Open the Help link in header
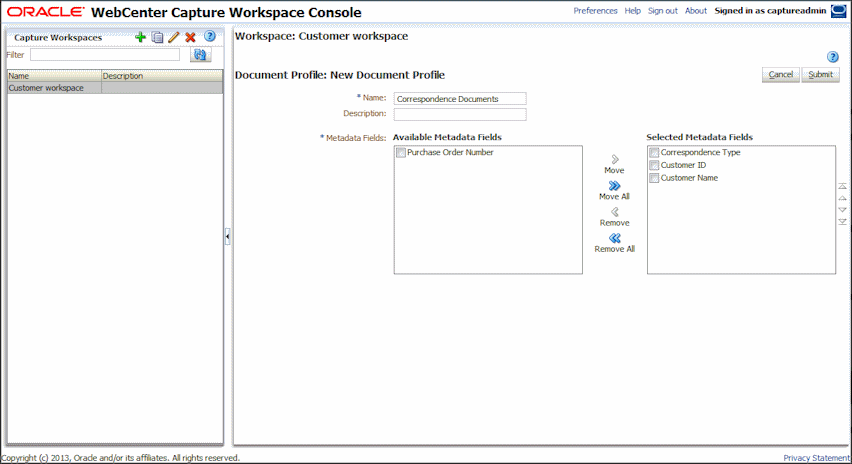 click(x=632, y=11)
